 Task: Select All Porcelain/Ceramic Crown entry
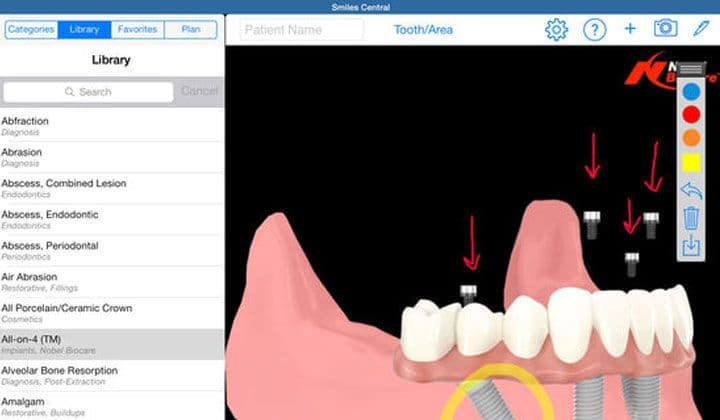click(112, 313)
